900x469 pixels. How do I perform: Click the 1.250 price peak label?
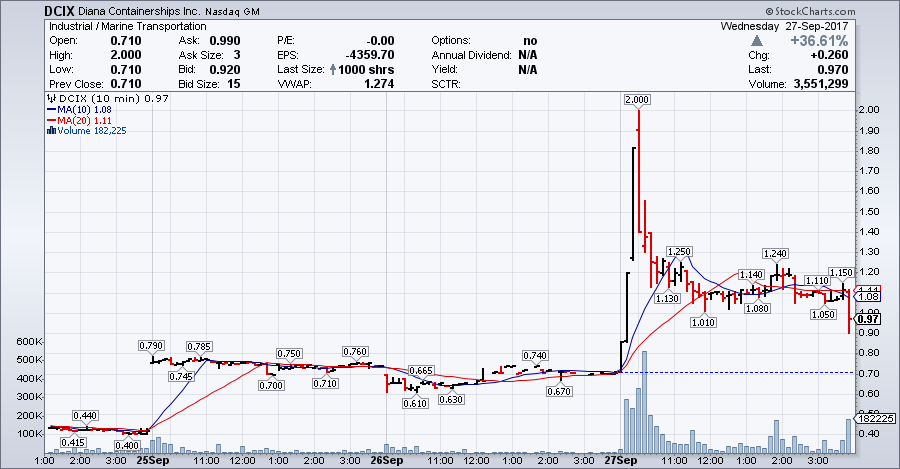click(x=679, y=251)
